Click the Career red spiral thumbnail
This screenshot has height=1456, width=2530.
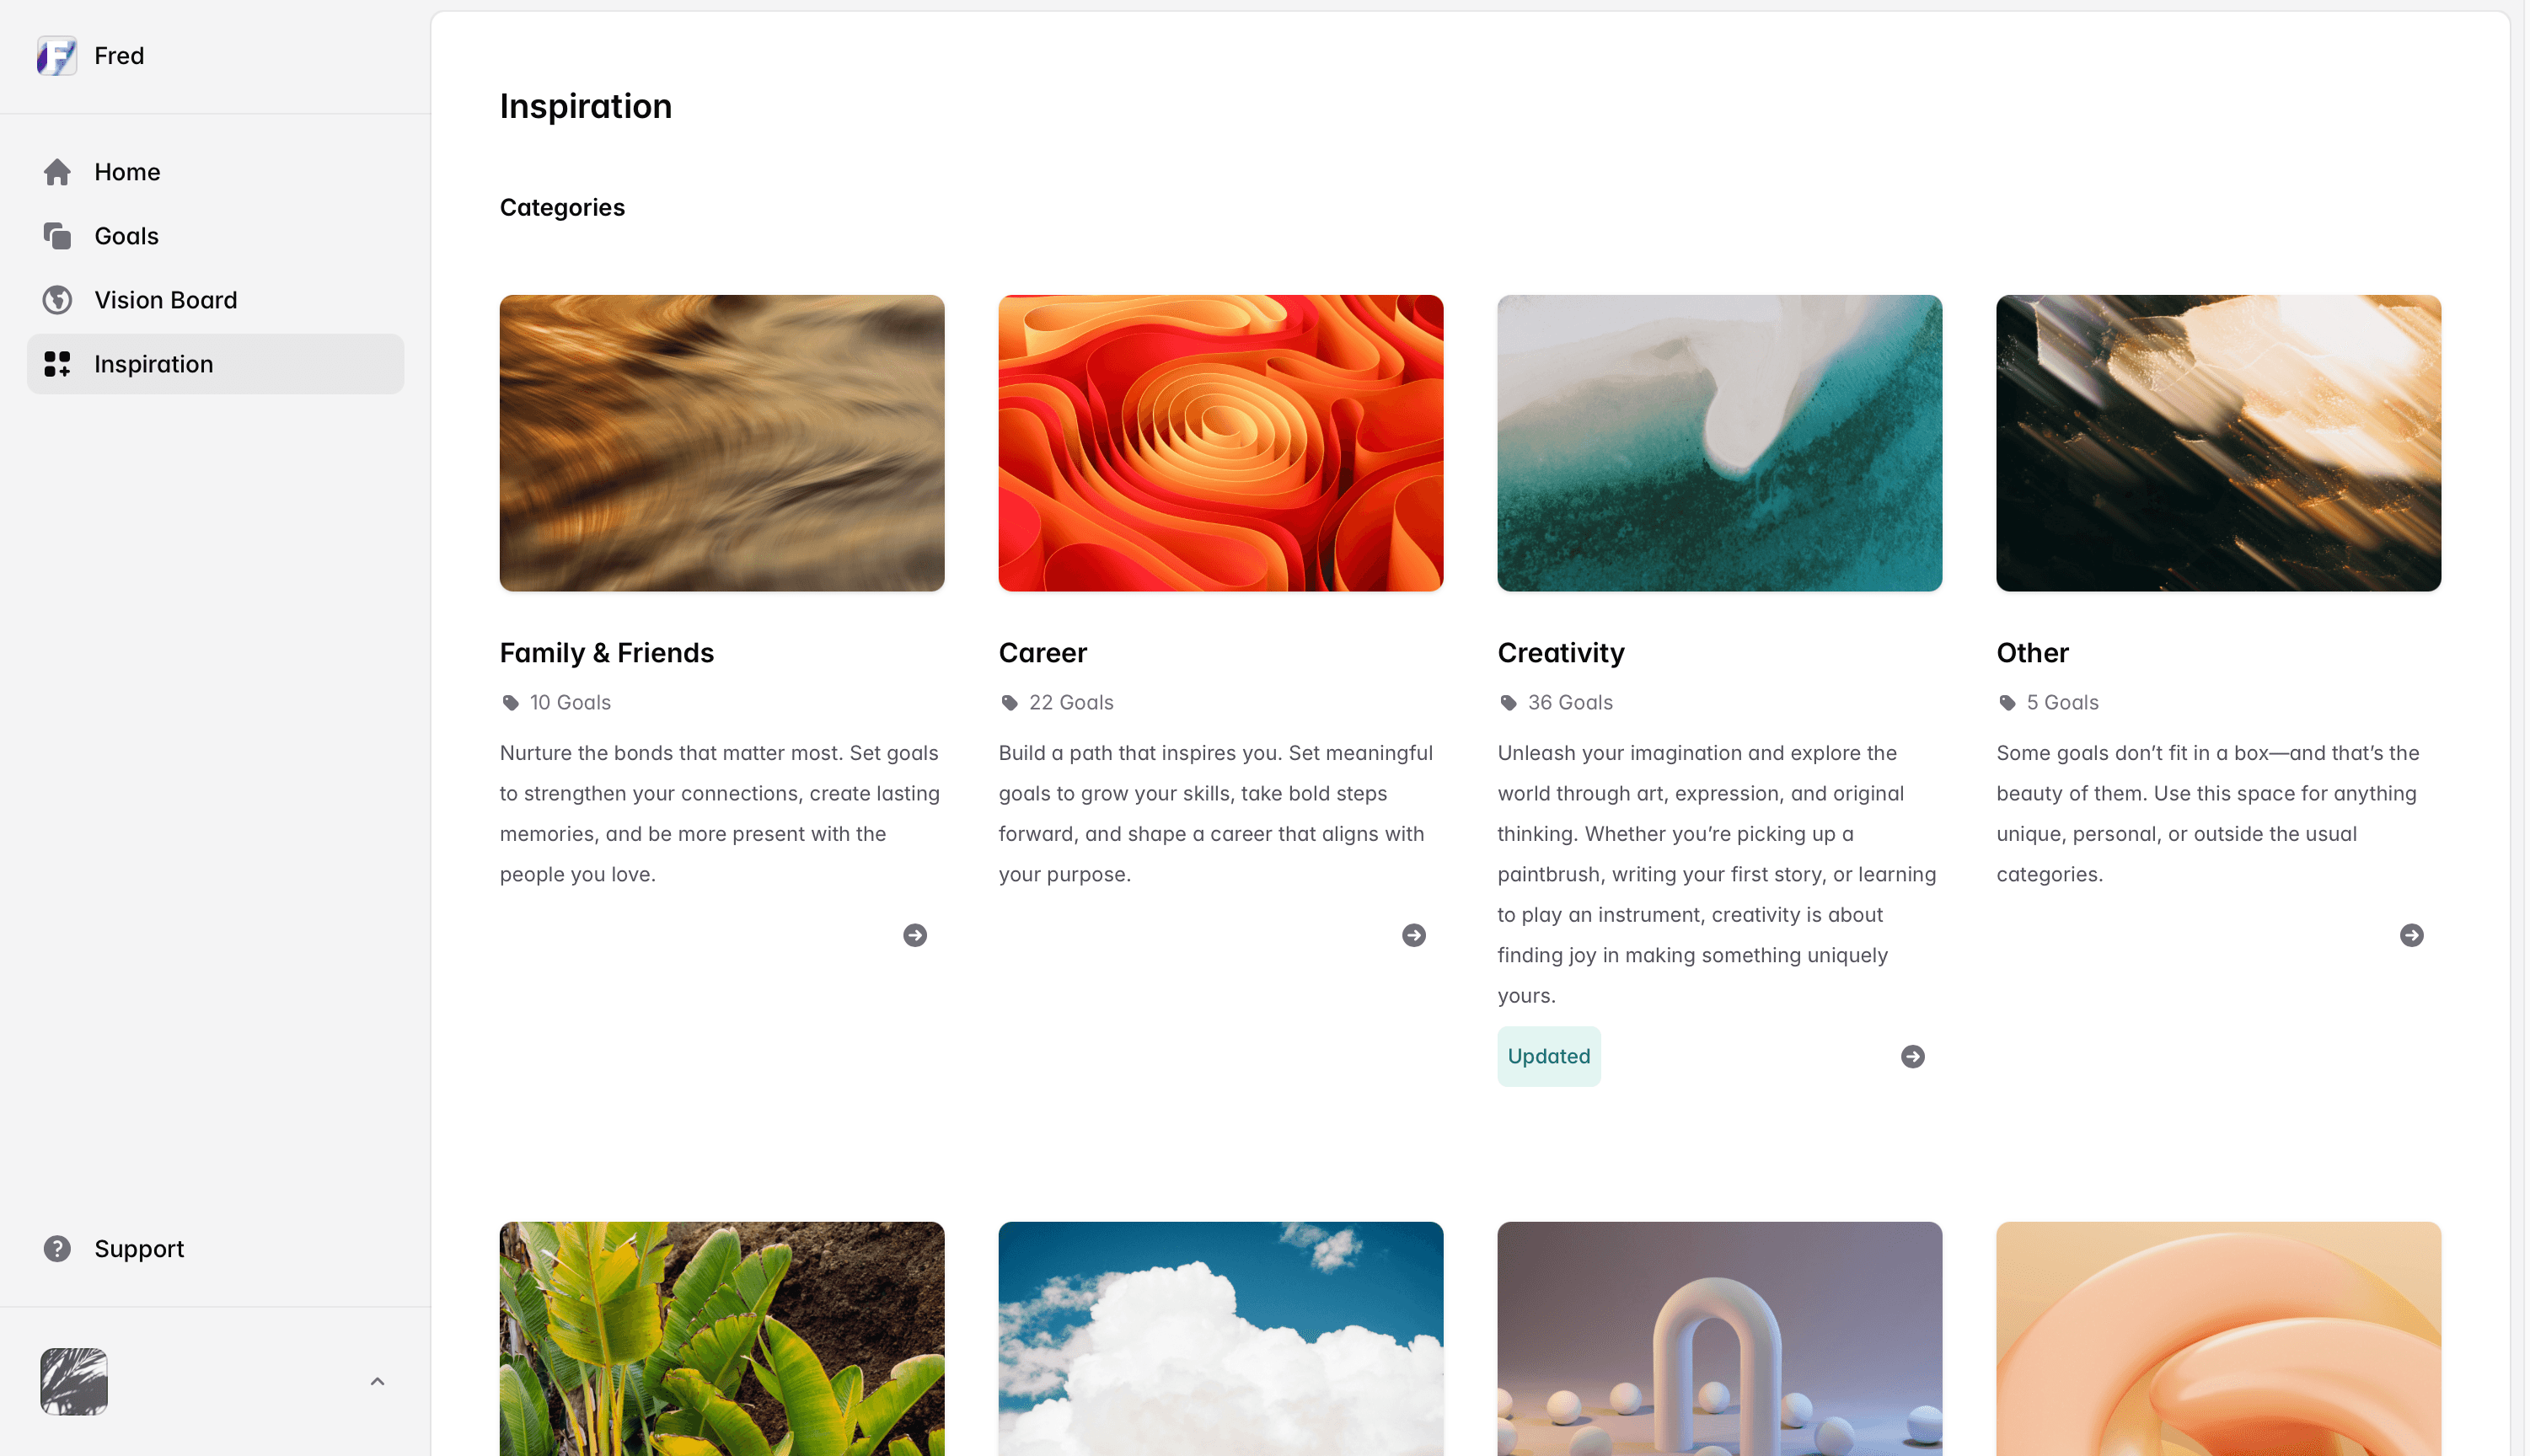pos(1221,443)
